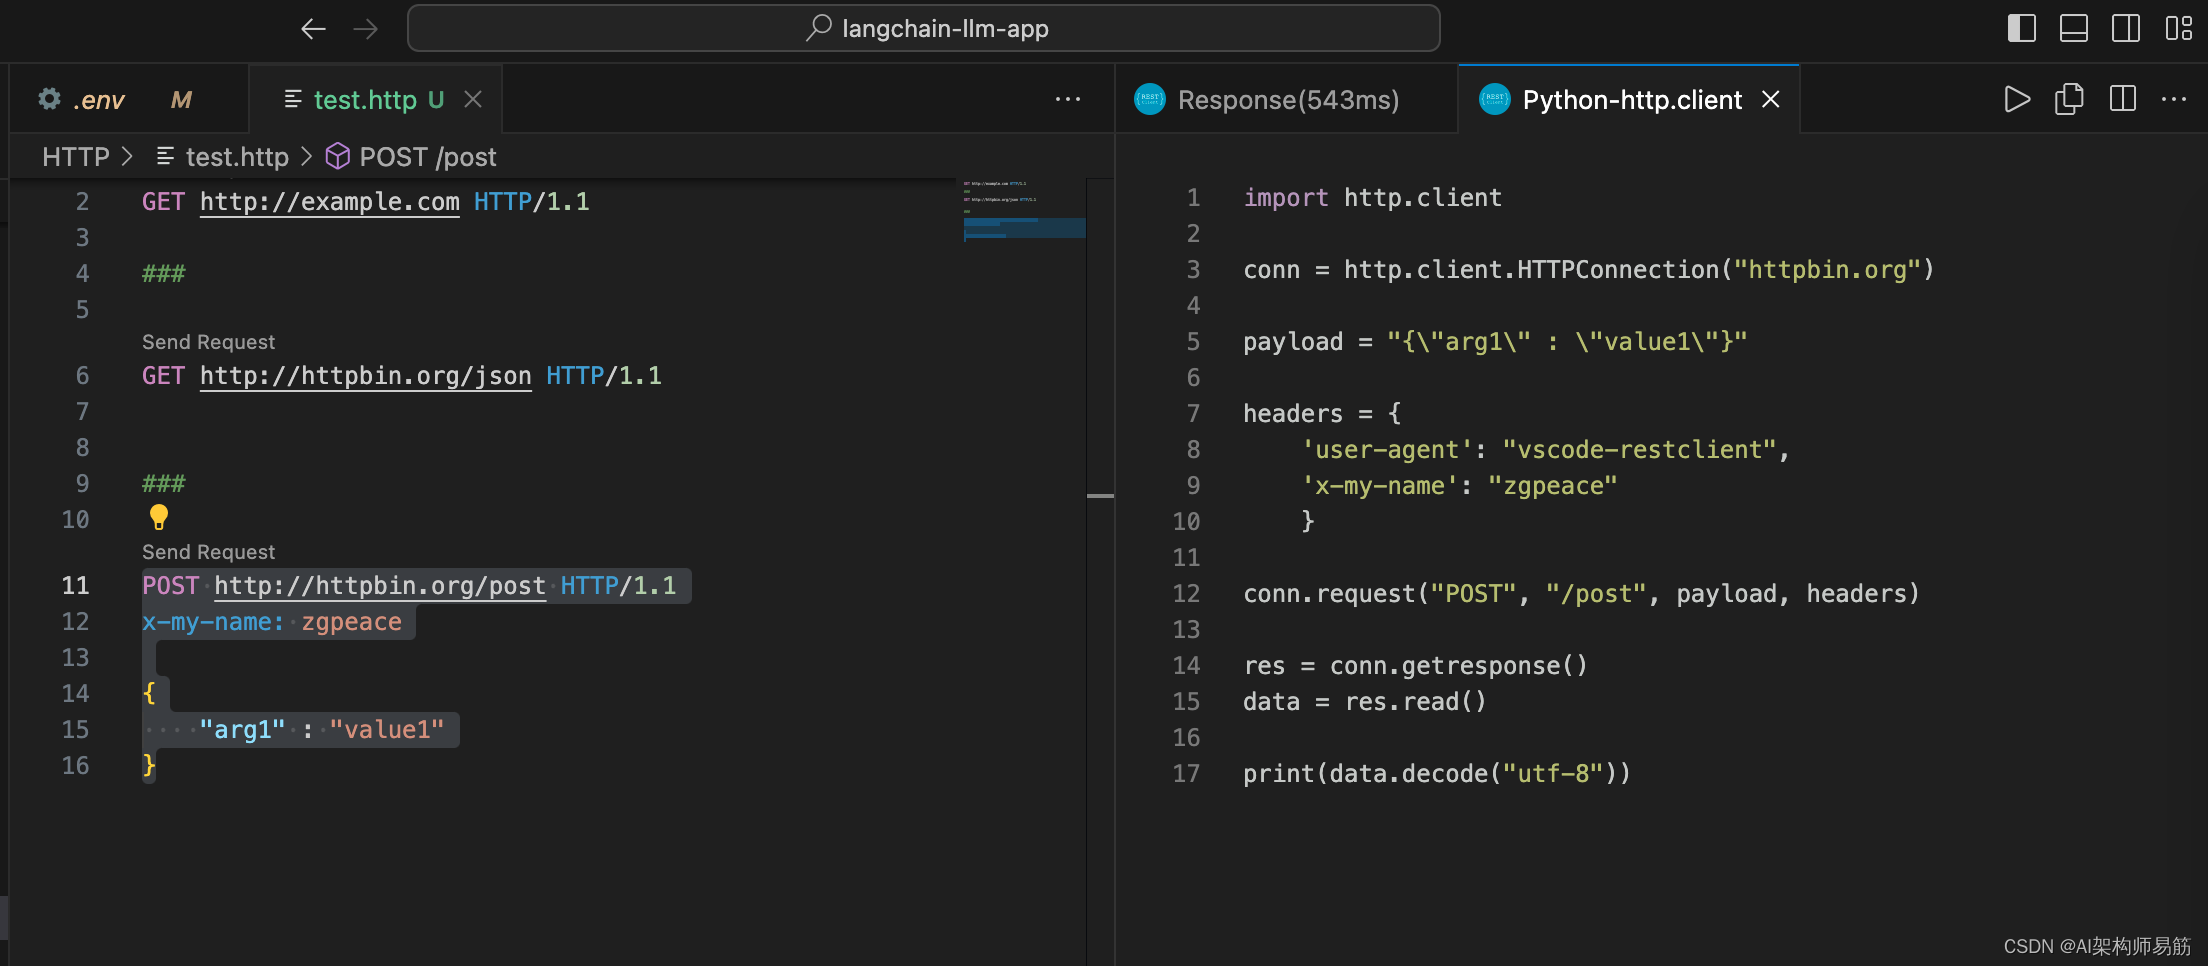Send Request above the POST line
This screenshot has height=966, width=2208.
tap(208, 552)
